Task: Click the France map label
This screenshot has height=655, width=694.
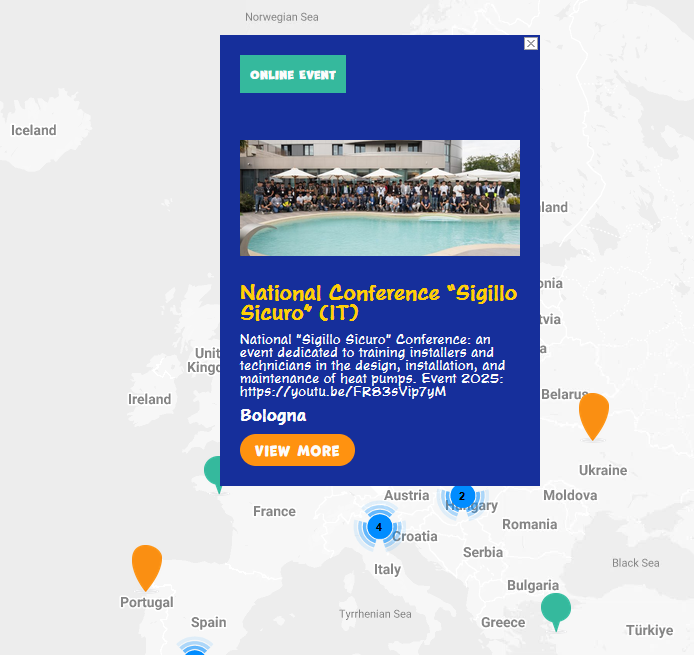Action: pyautogui.click(x=274, y=511)
